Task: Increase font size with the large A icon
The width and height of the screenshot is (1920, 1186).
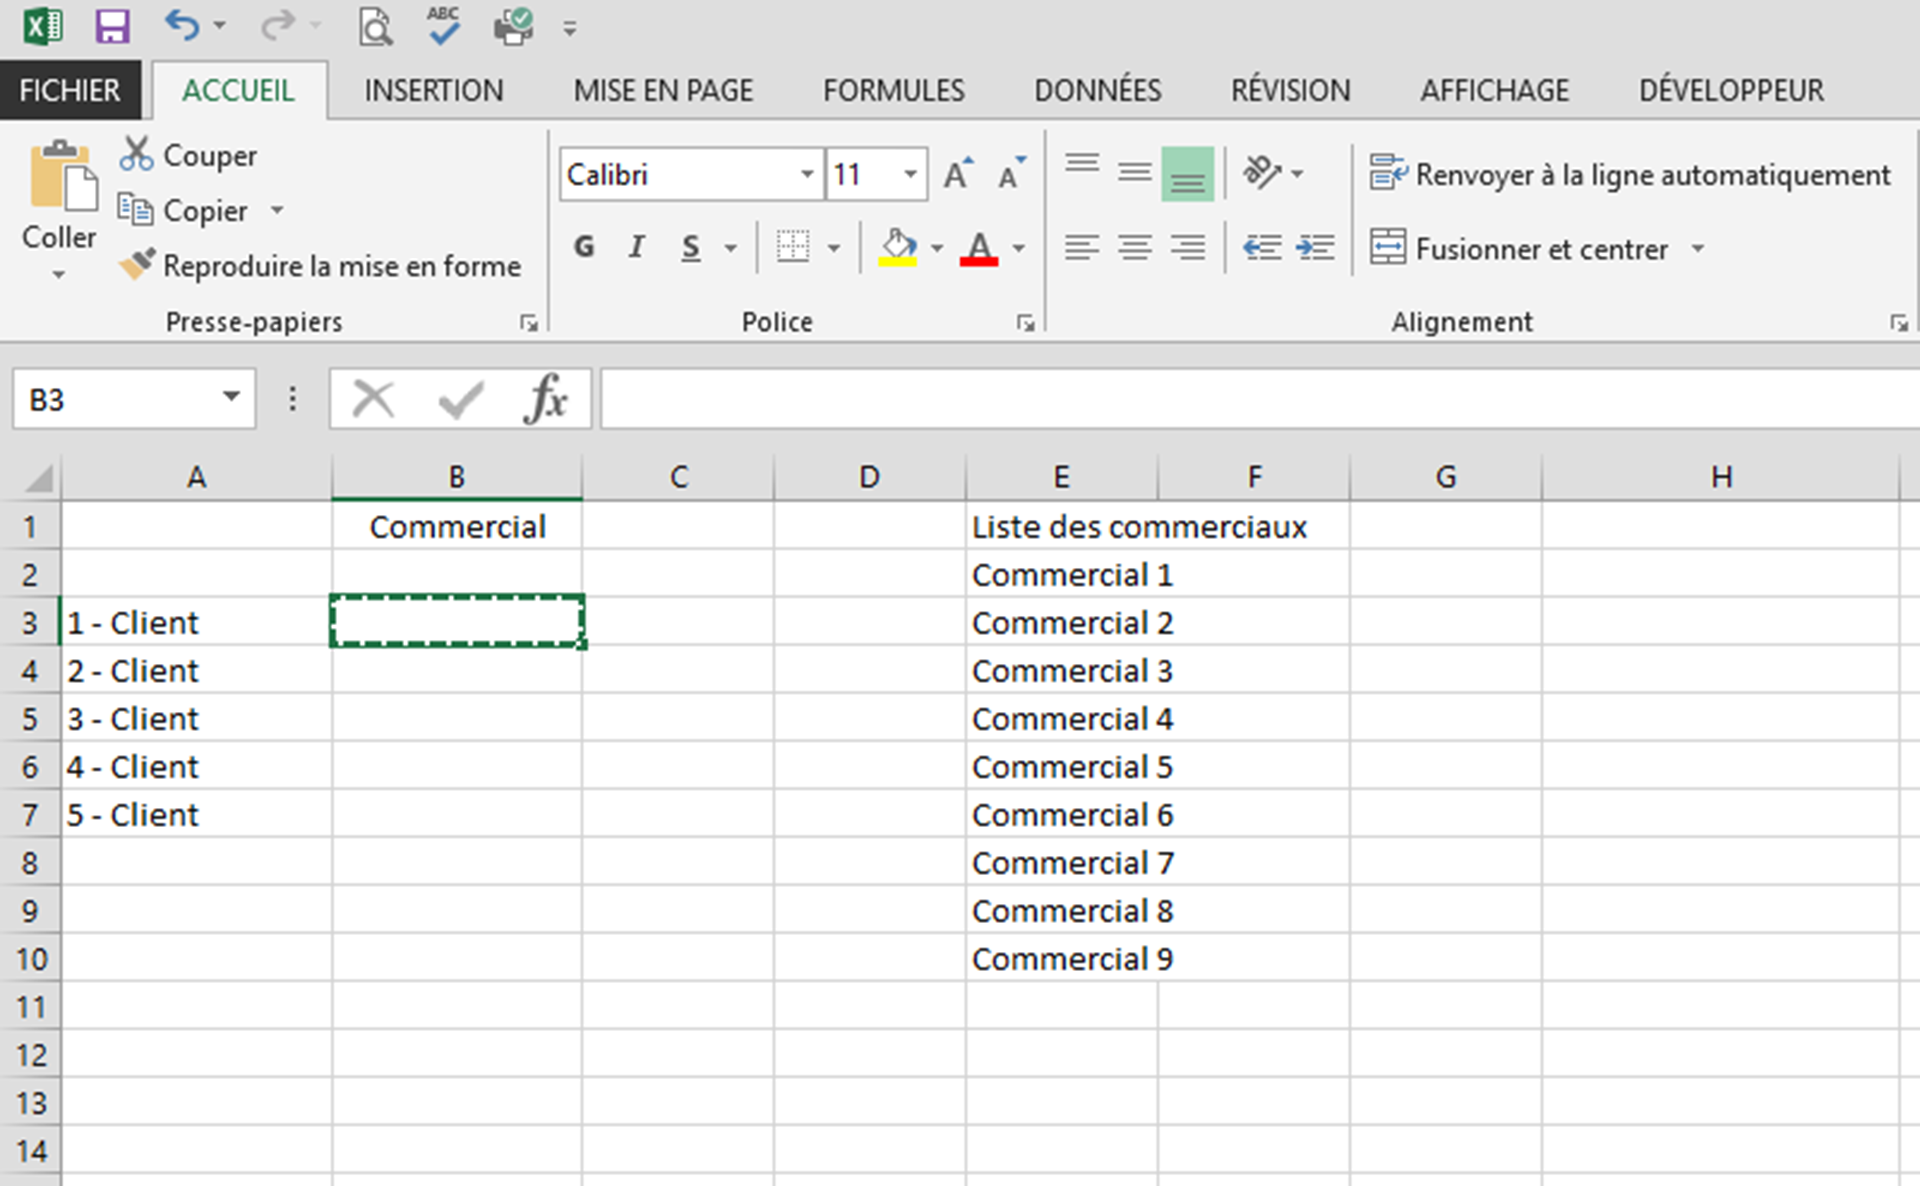Action: [958, 174]
